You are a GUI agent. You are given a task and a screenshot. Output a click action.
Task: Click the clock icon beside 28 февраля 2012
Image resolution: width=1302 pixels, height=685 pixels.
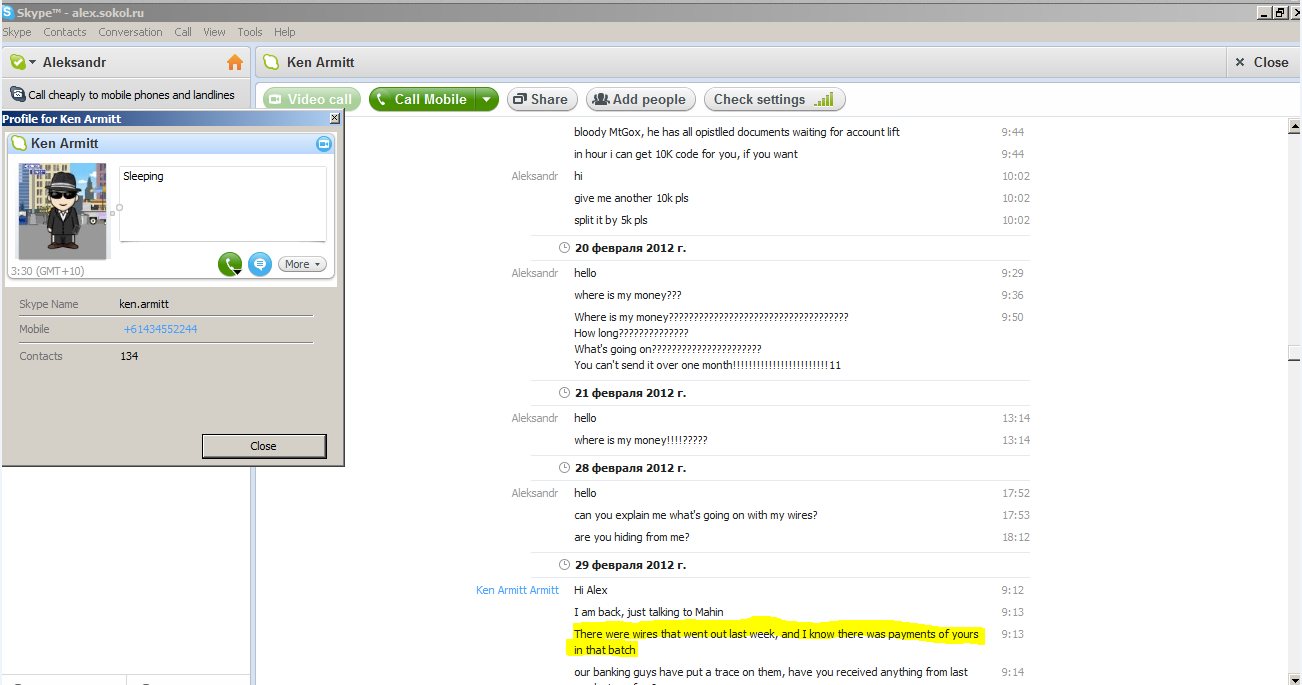(564, 468)
